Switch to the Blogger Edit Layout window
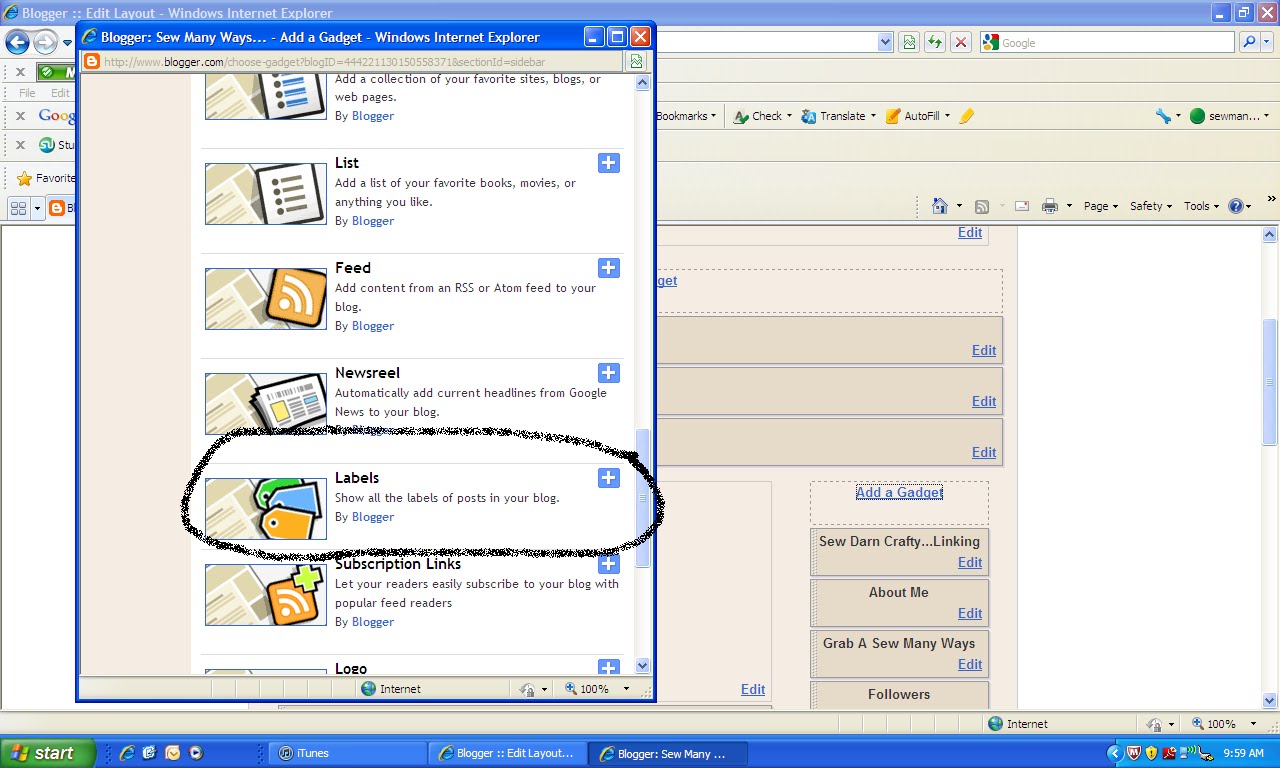1280x768 pixels. click(x=508, y=753)
